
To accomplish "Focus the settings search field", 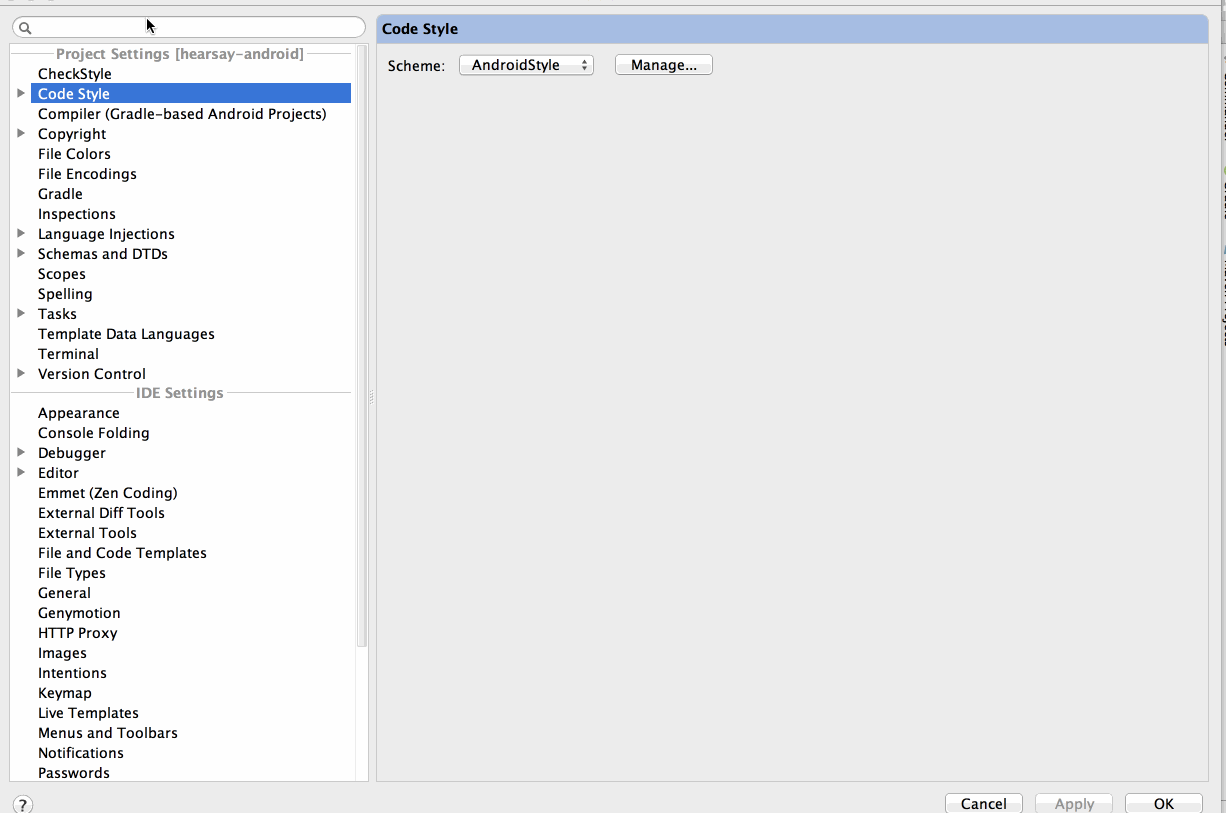I will pos(189,28).
